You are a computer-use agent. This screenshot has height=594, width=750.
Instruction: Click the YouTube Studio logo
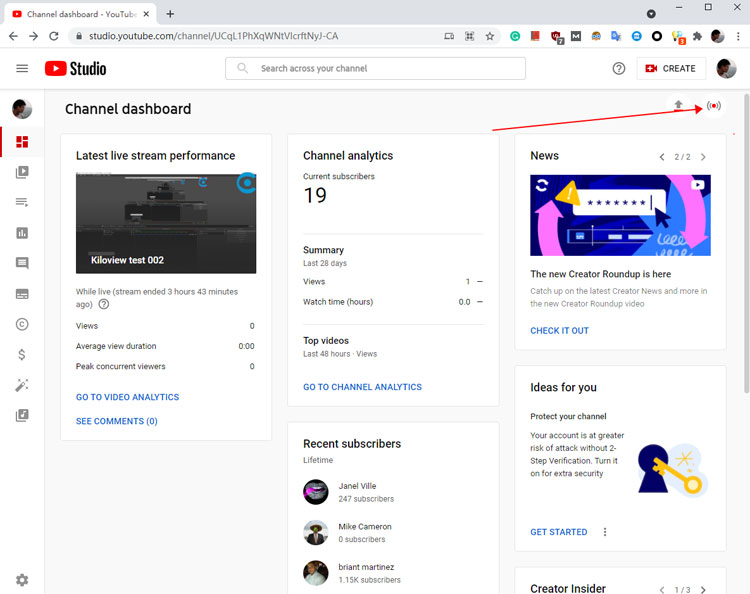[x=76, y=68]
